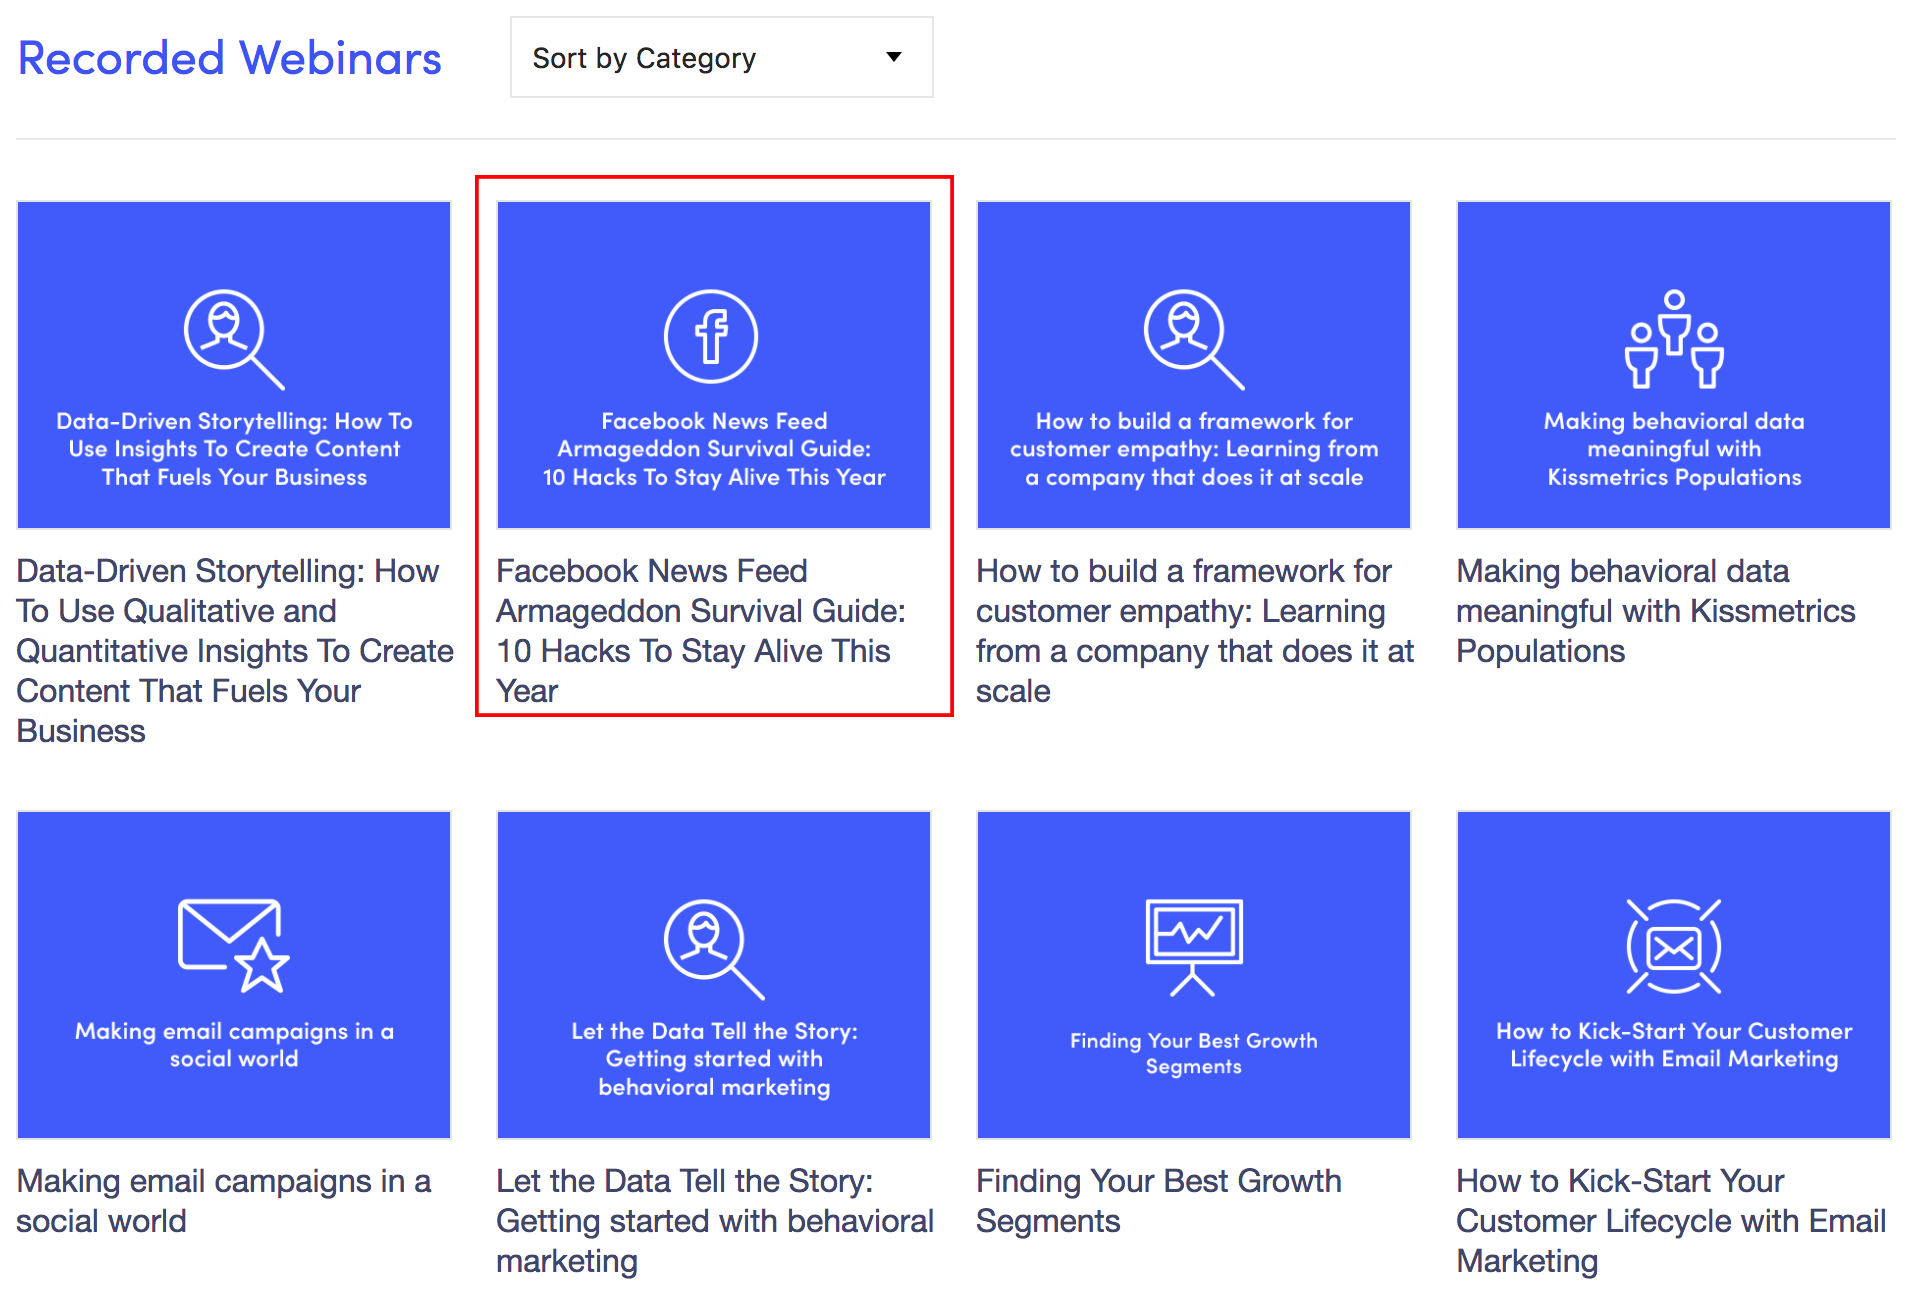The height and width of the screenshot is (1302, 1924).
Task: Click the presentation chart easel icon
Action: coord(1194,947)
